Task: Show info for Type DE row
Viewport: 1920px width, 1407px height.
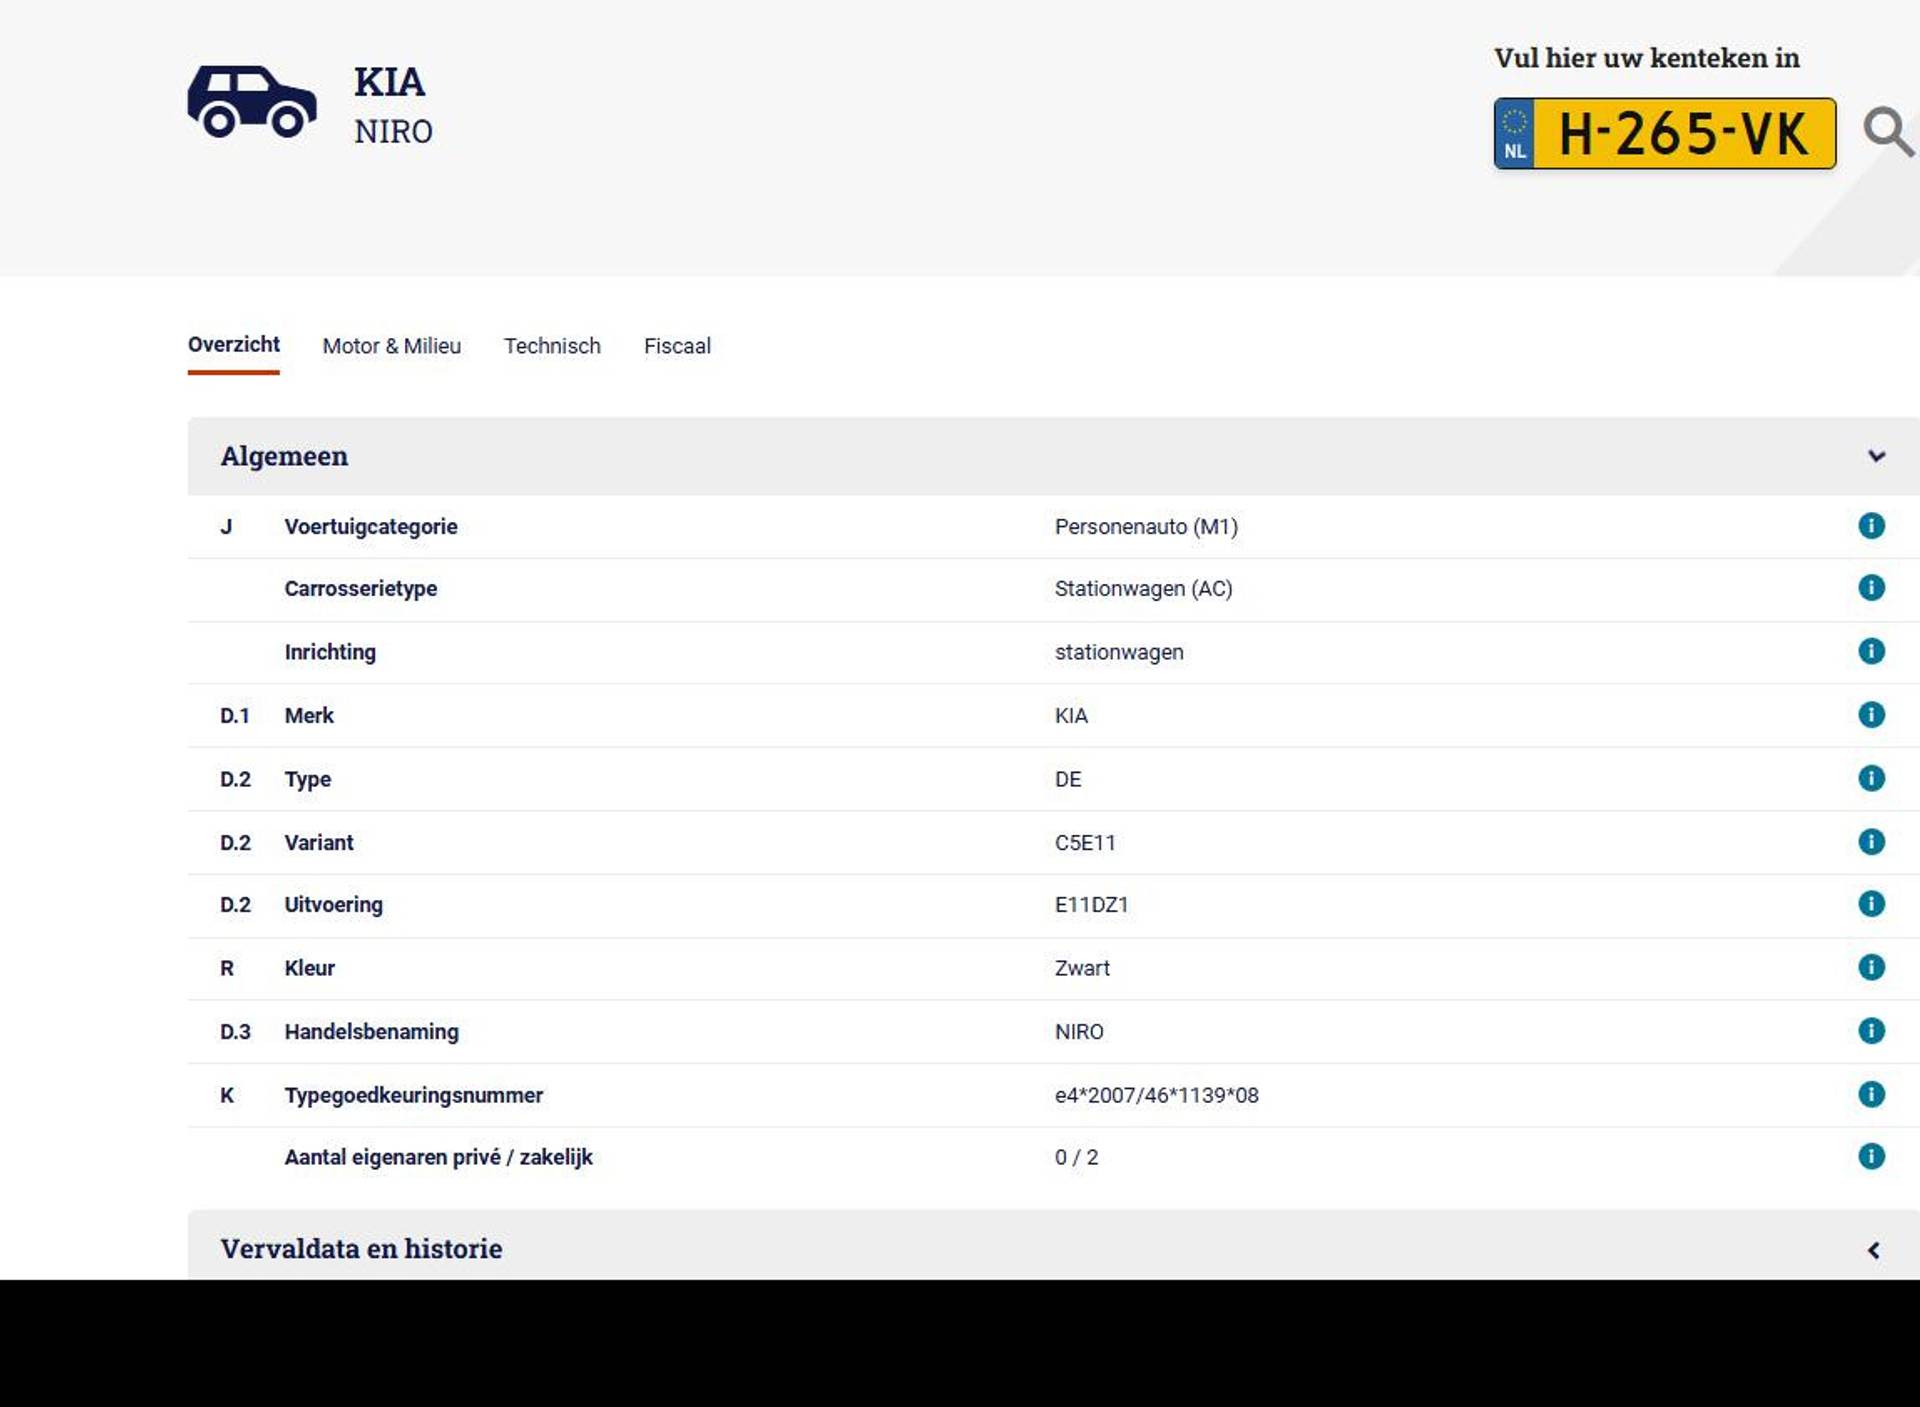Action: [x=1871, y=778]
